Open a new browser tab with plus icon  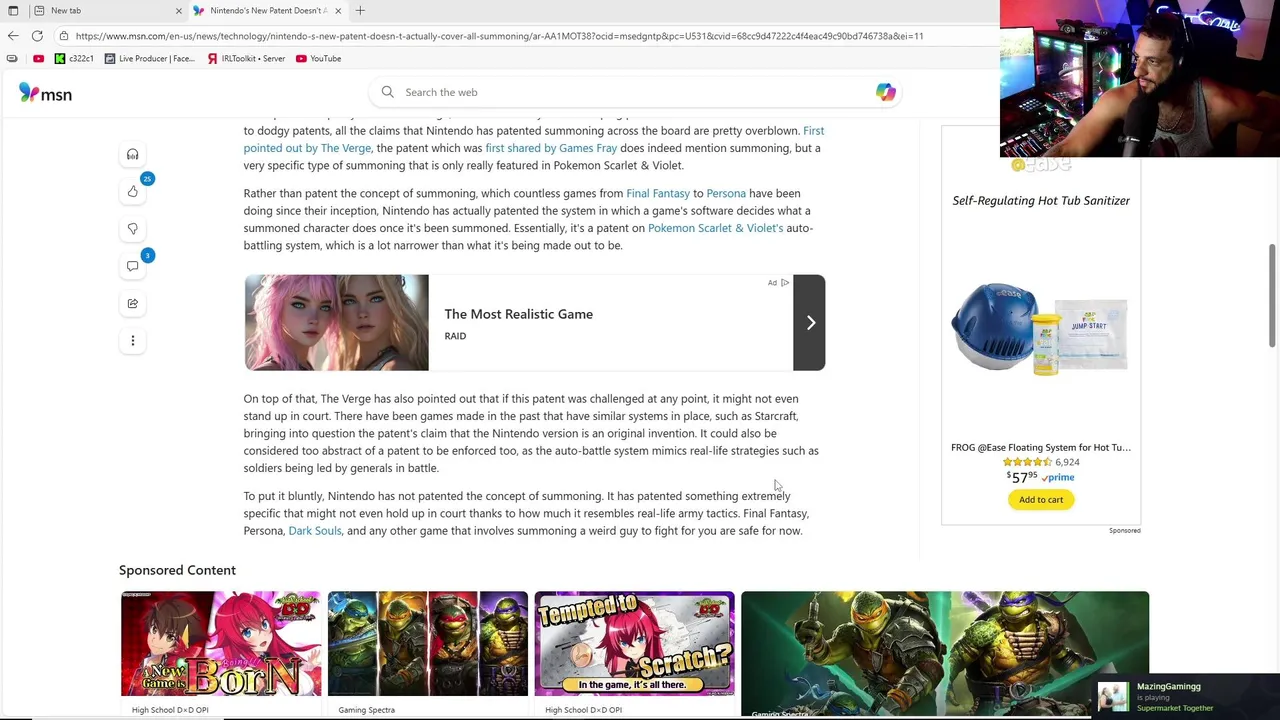pyautogui.click(x=360, y=11)
